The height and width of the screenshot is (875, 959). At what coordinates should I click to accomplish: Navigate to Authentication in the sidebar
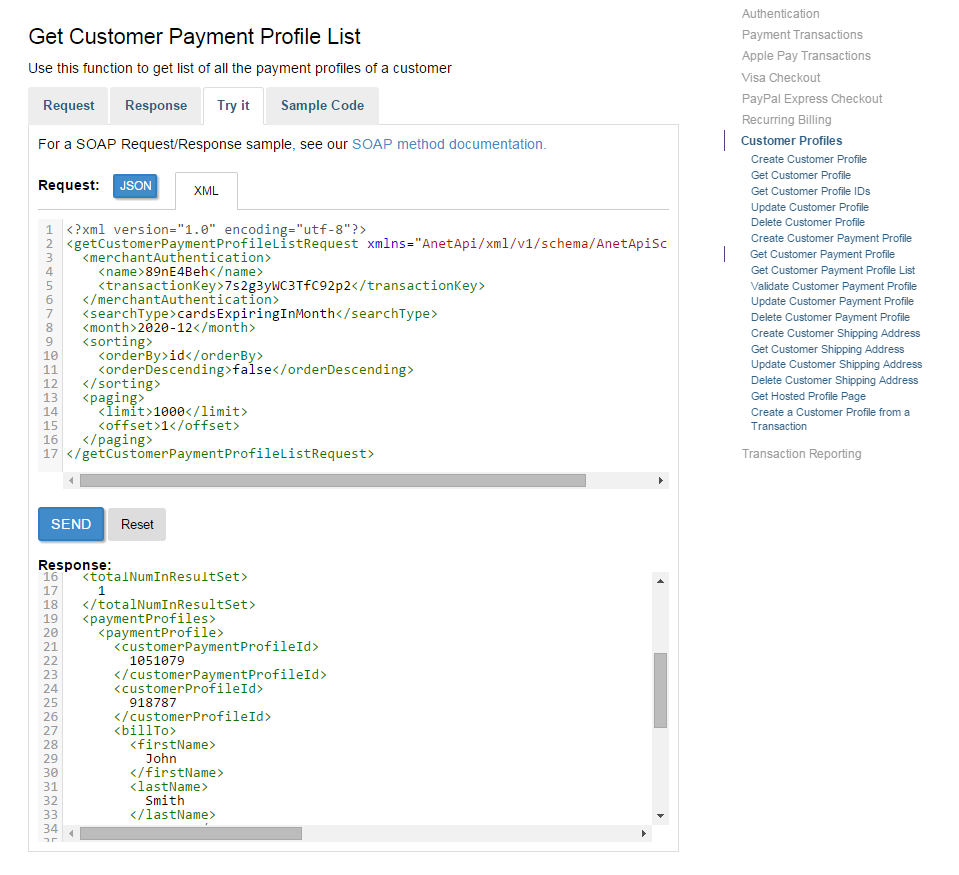tap(780, 13)
